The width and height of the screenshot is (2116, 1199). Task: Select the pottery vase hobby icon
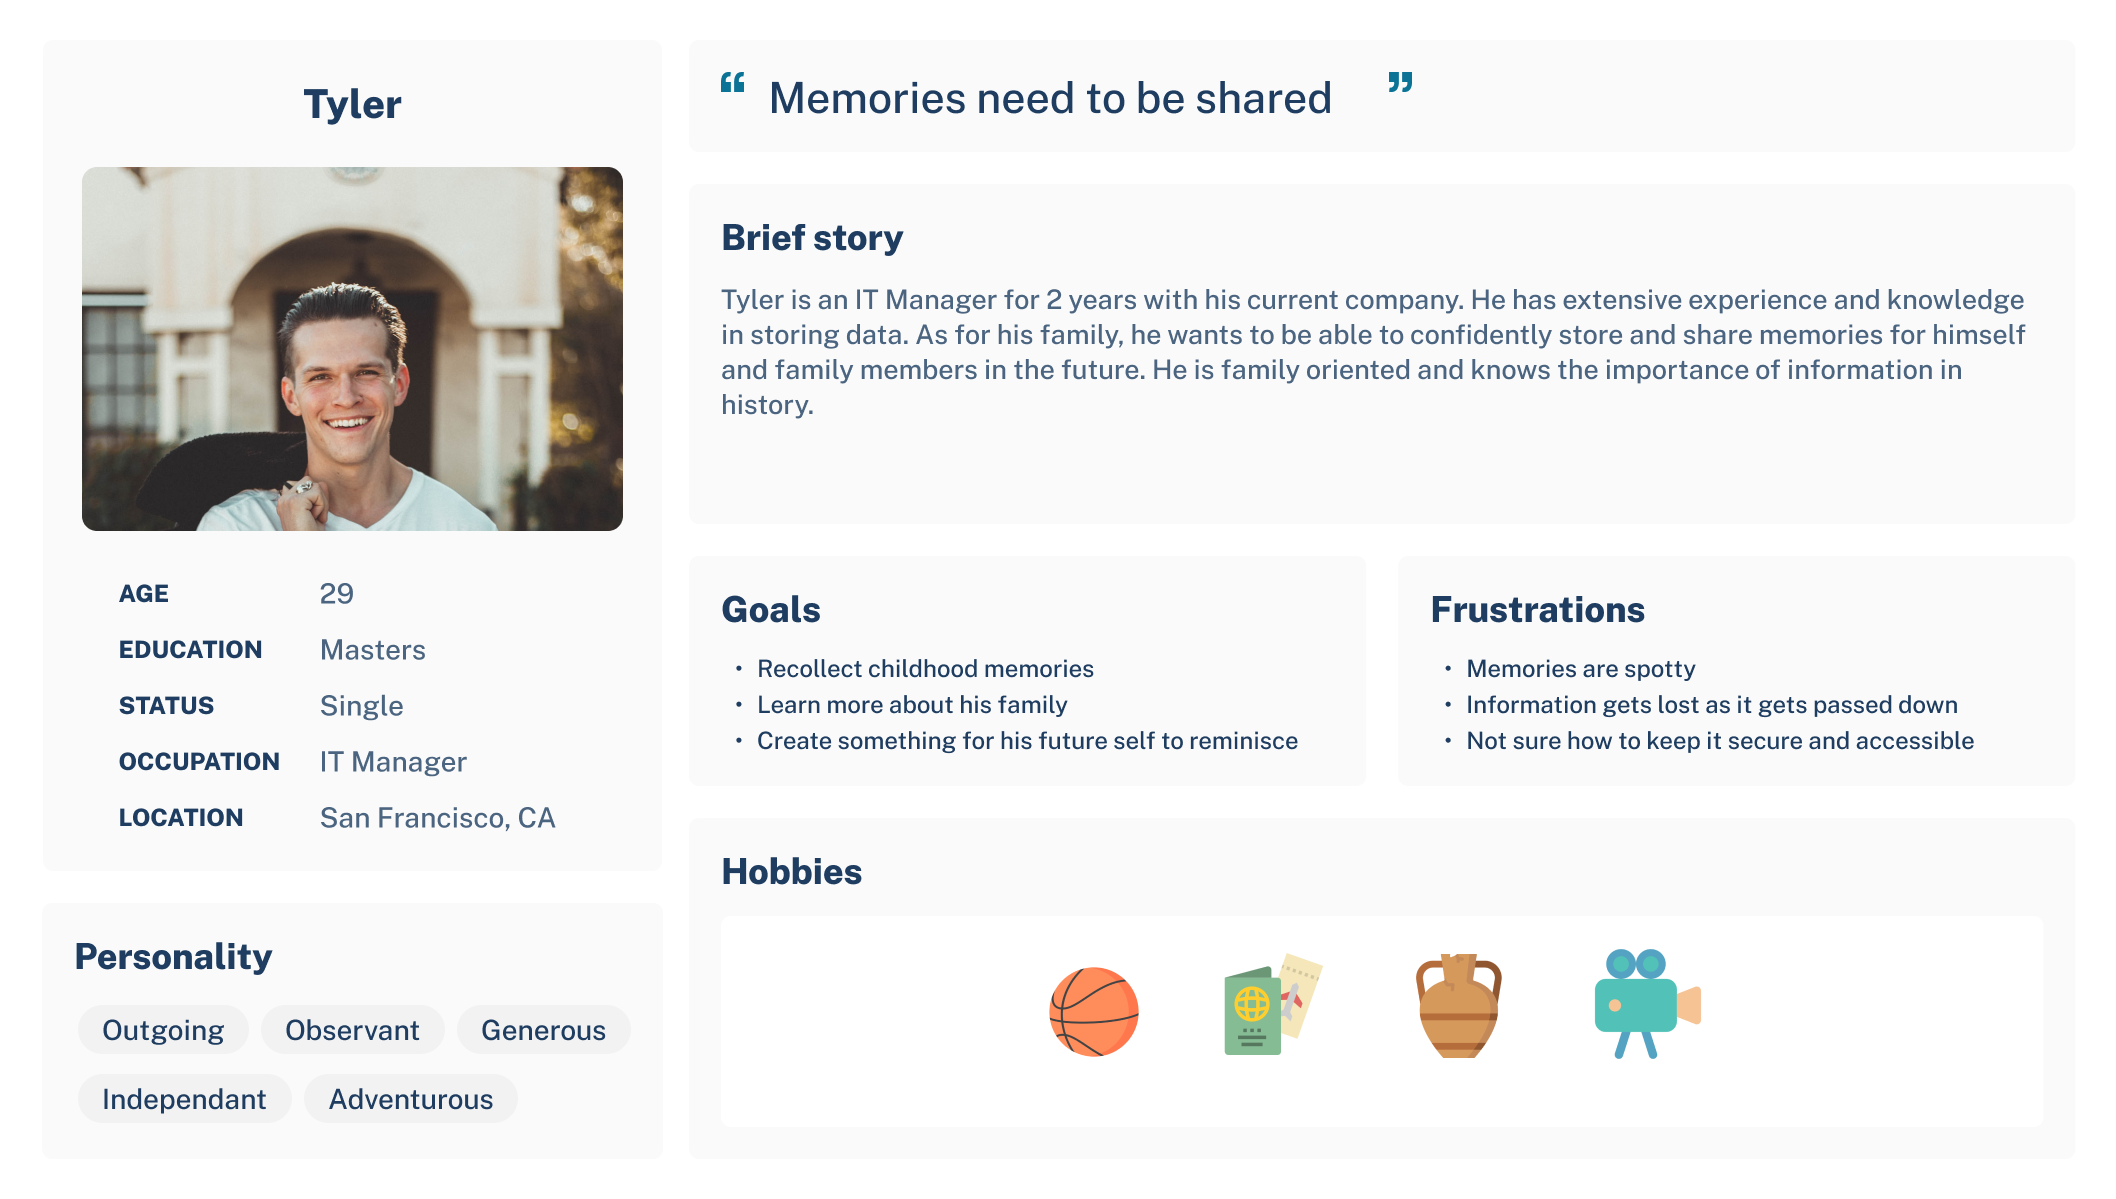click(x=1458, y=1005)
